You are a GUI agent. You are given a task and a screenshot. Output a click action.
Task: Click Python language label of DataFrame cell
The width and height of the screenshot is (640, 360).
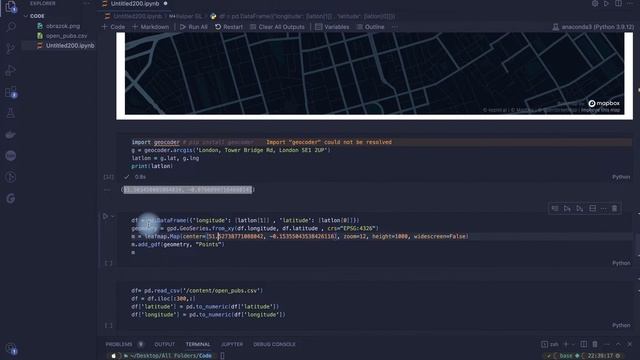(621, 263)
